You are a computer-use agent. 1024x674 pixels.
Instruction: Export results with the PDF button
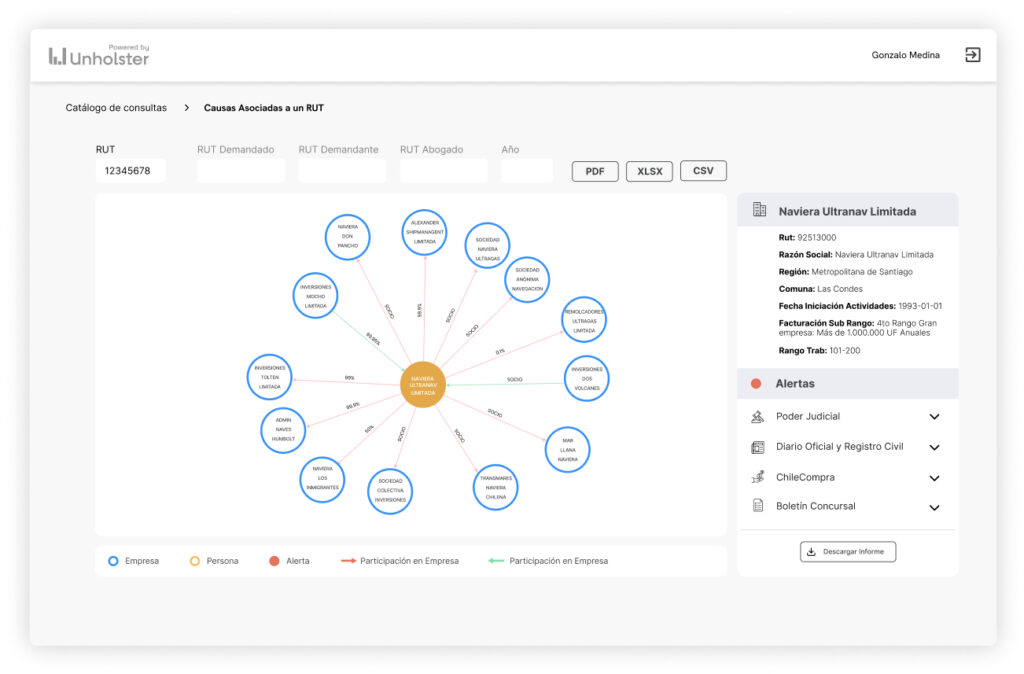coord(595,171)
